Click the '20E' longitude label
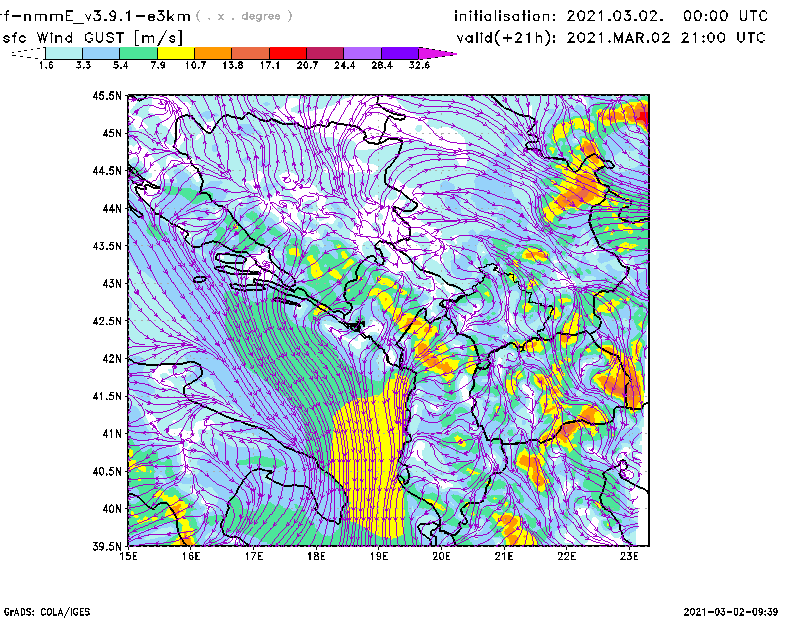The height and width of the screenshot is (618, 800). pyautogui.click(x=441, y=556)
